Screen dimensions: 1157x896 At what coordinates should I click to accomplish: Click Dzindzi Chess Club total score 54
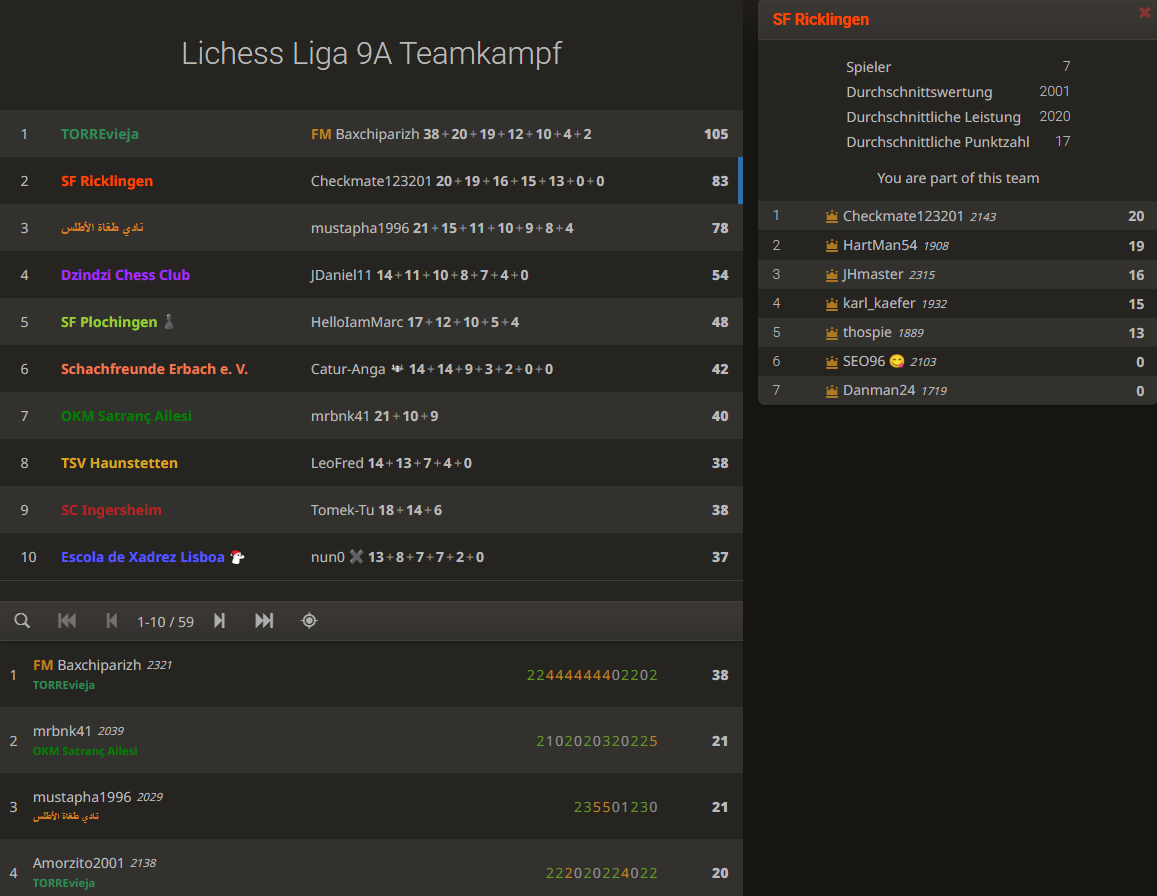point(720,275)
